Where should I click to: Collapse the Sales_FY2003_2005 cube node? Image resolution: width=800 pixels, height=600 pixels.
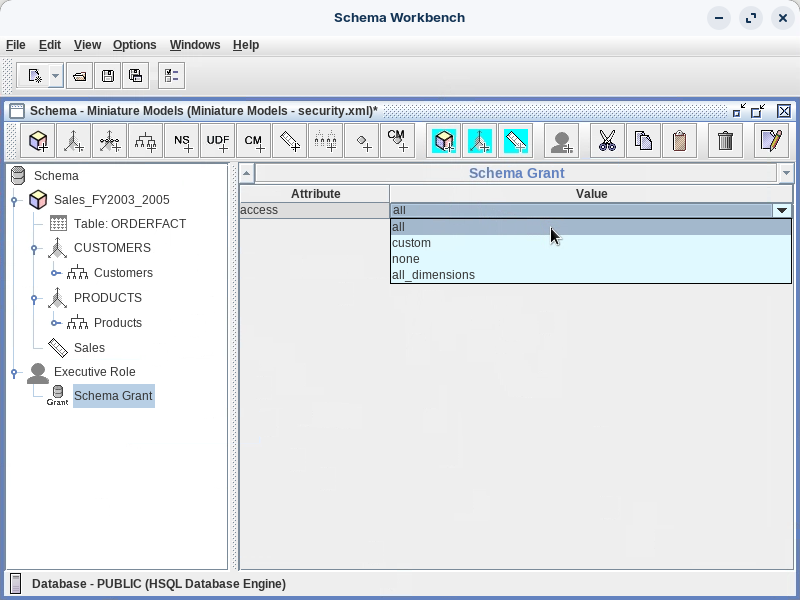[15, 201]
